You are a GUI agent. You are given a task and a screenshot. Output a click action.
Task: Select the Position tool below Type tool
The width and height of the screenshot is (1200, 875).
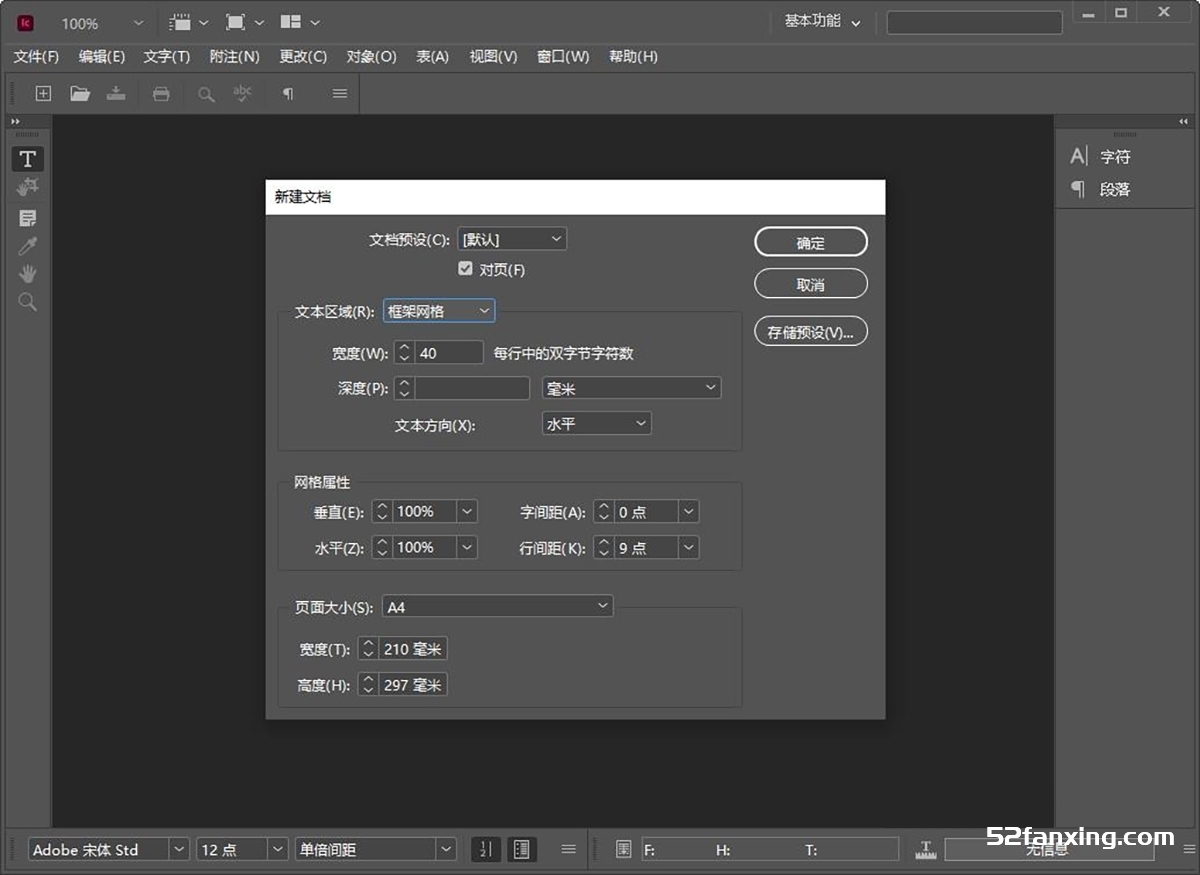pos(27,187)
